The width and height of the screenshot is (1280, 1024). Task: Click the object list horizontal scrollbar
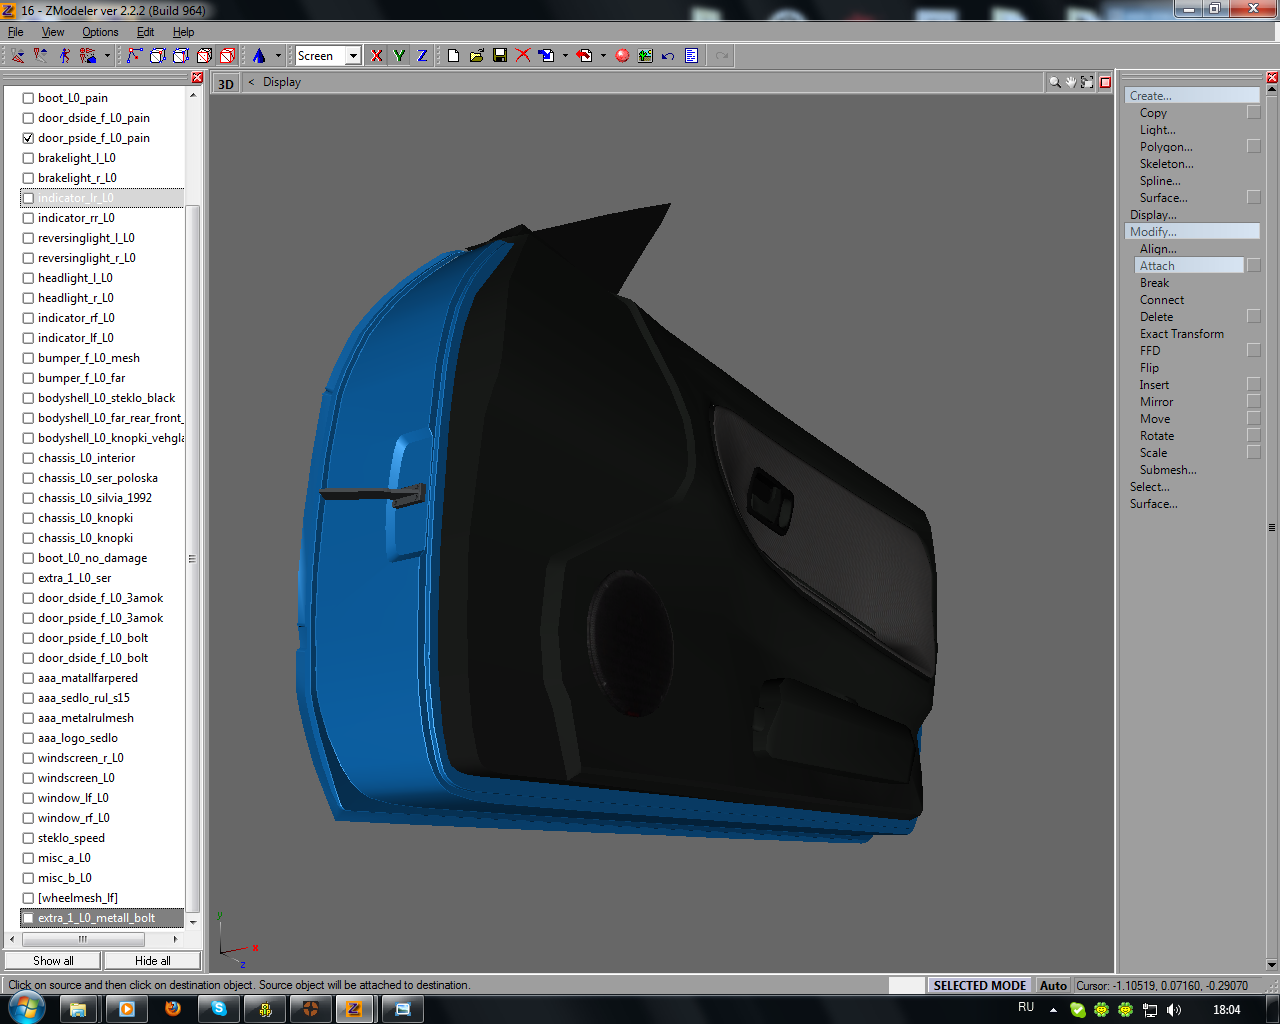[x=84, y=939]
